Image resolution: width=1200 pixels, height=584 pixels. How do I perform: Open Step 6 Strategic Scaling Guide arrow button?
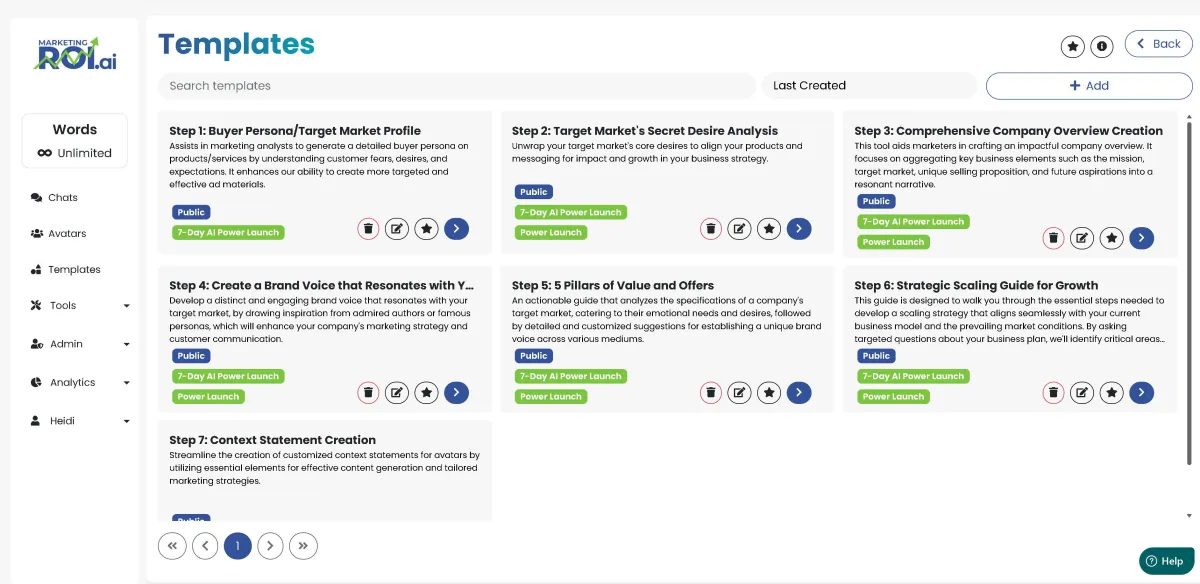(x=1141, y=393)
